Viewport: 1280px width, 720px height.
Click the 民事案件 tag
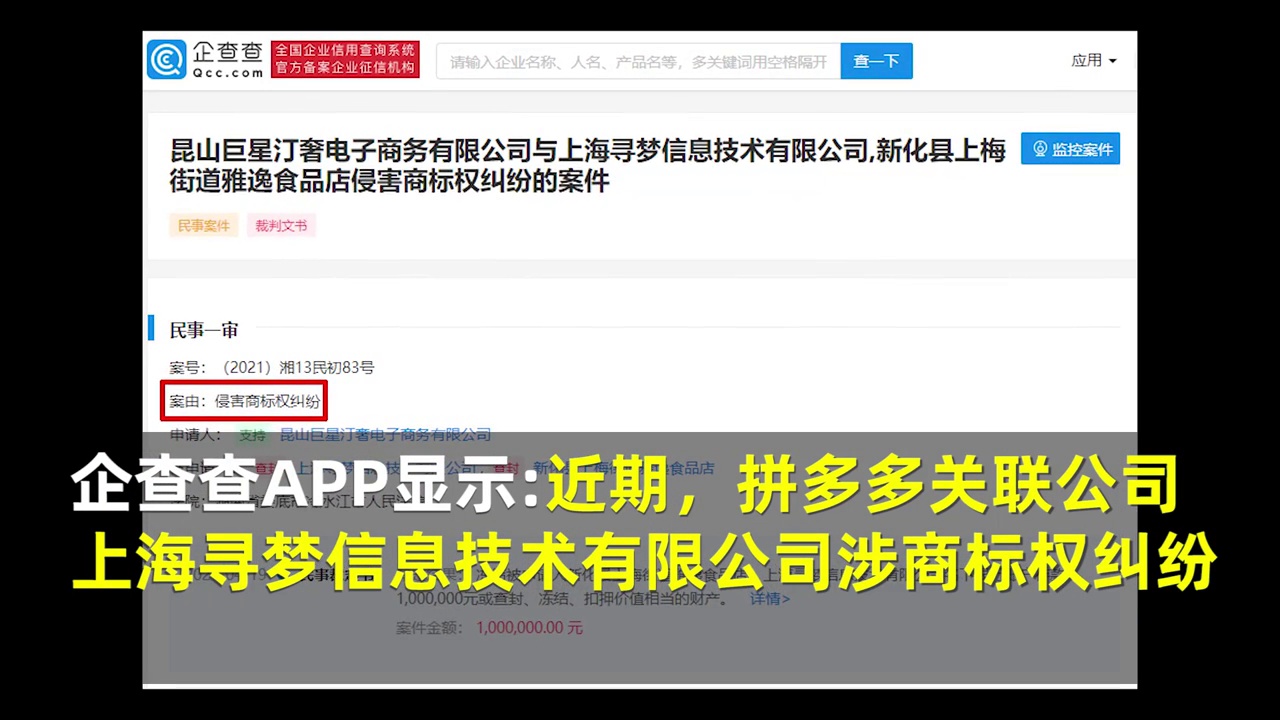[204, 226]
